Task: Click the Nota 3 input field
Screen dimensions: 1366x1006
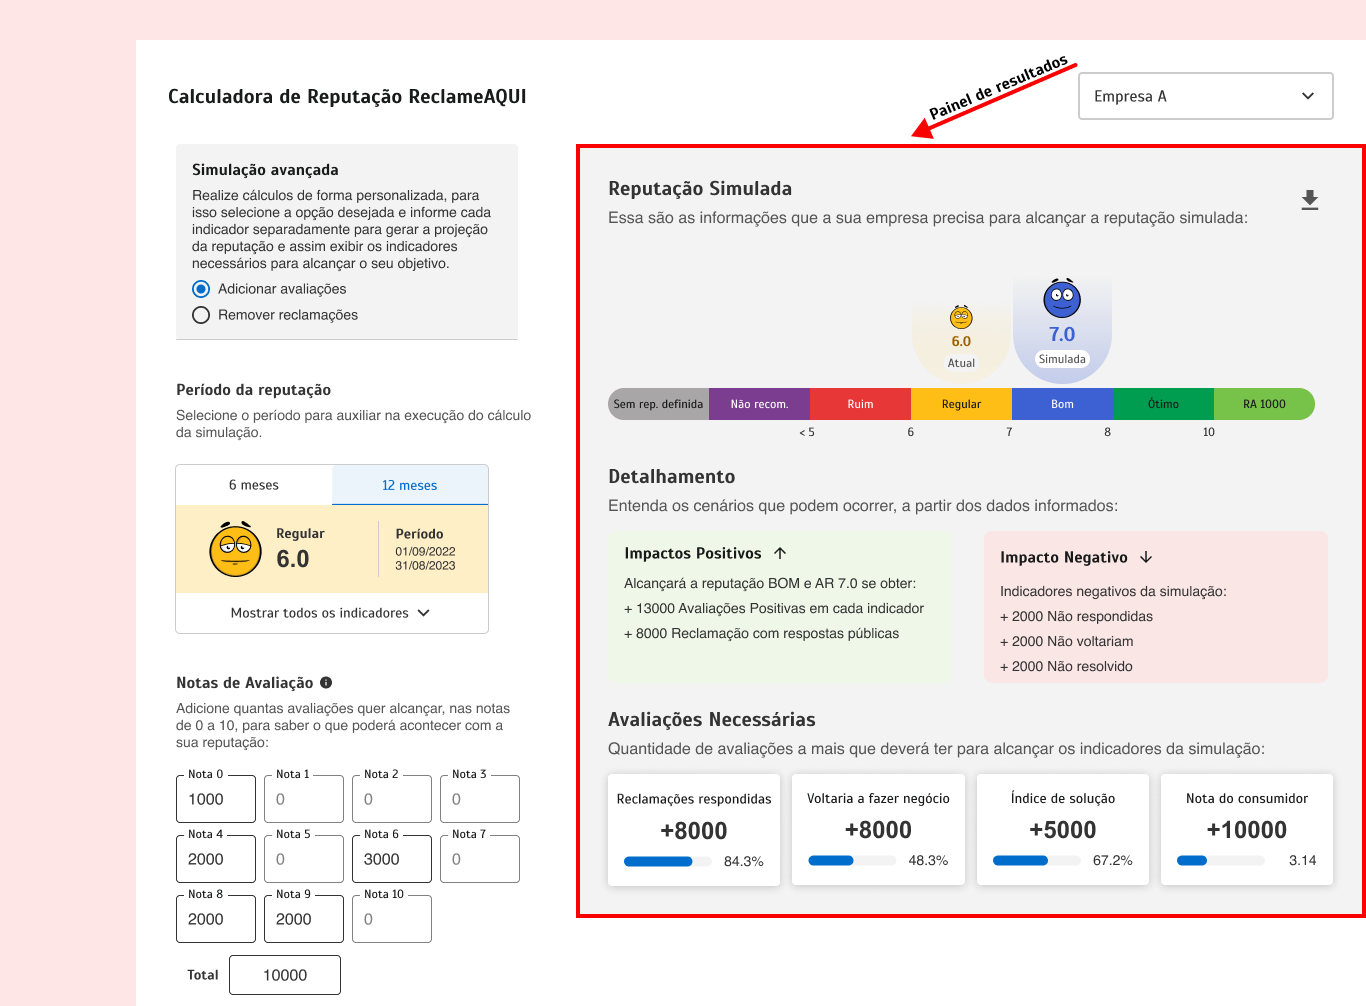Action: click(480, 799)
